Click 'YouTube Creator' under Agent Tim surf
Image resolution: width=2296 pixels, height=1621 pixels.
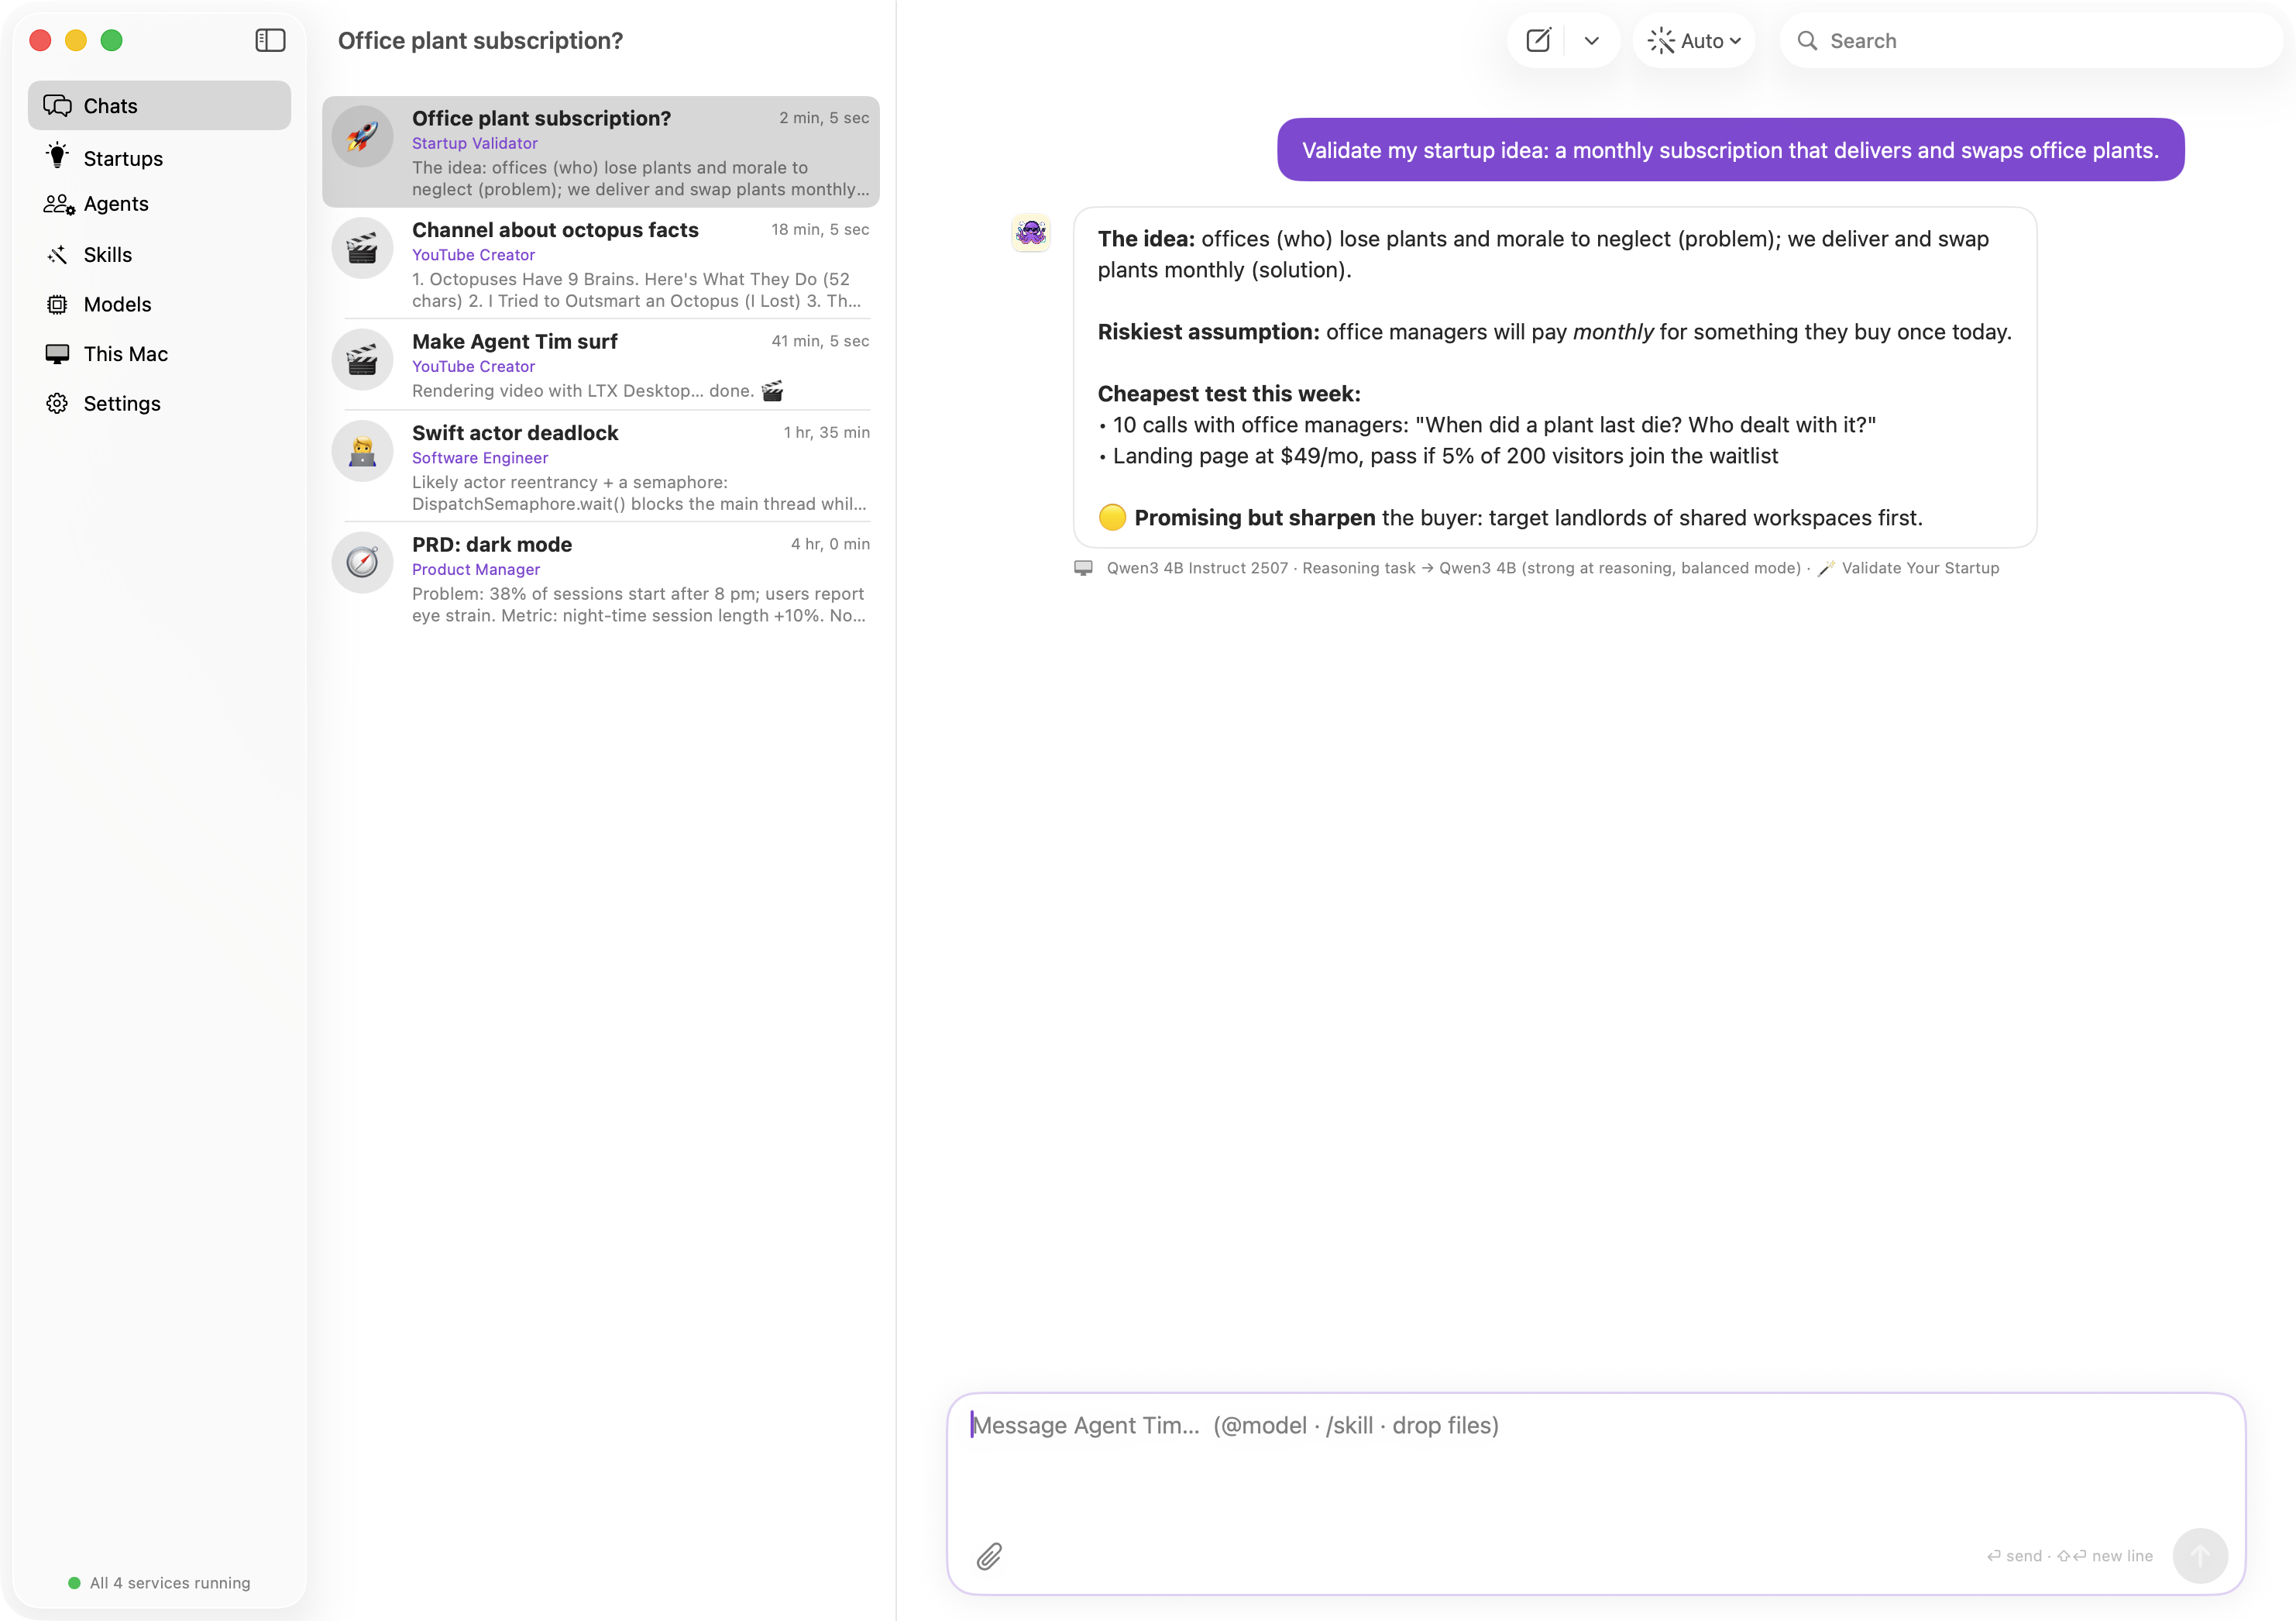click(x=473, y=367)
